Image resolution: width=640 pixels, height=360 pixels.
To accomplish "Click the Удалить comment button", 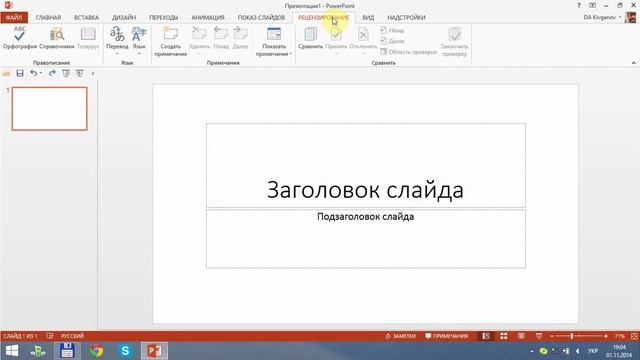I will coord(199,40).
